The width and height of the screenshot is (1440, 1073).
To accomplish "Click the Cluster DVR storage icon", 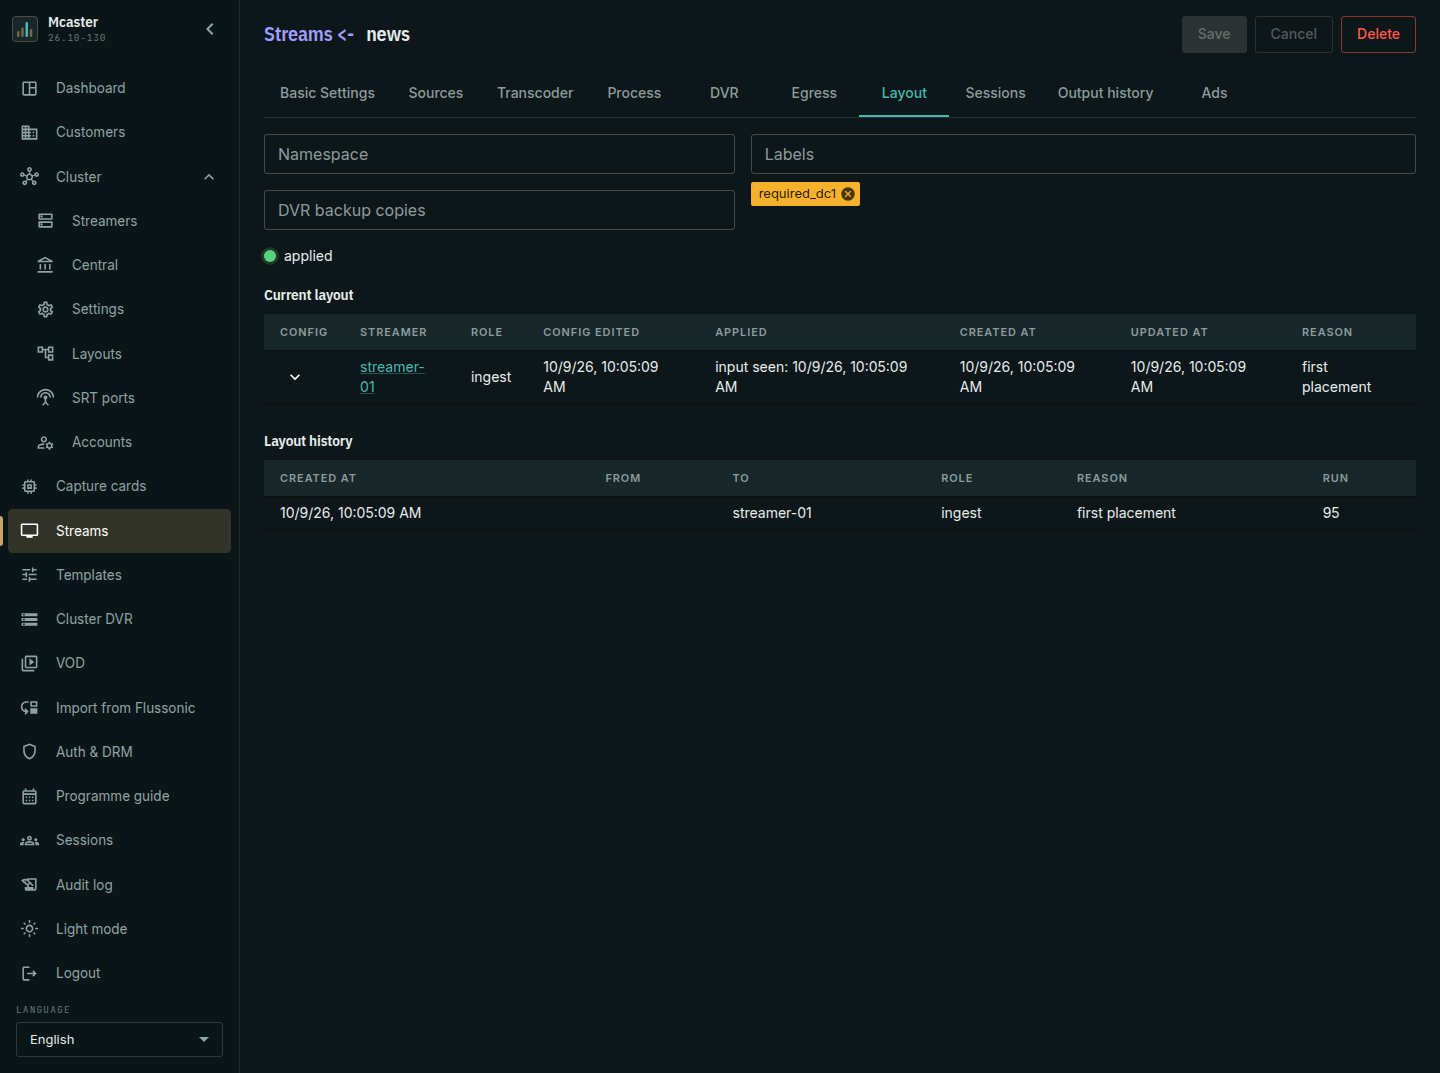I will pos(30,619).
